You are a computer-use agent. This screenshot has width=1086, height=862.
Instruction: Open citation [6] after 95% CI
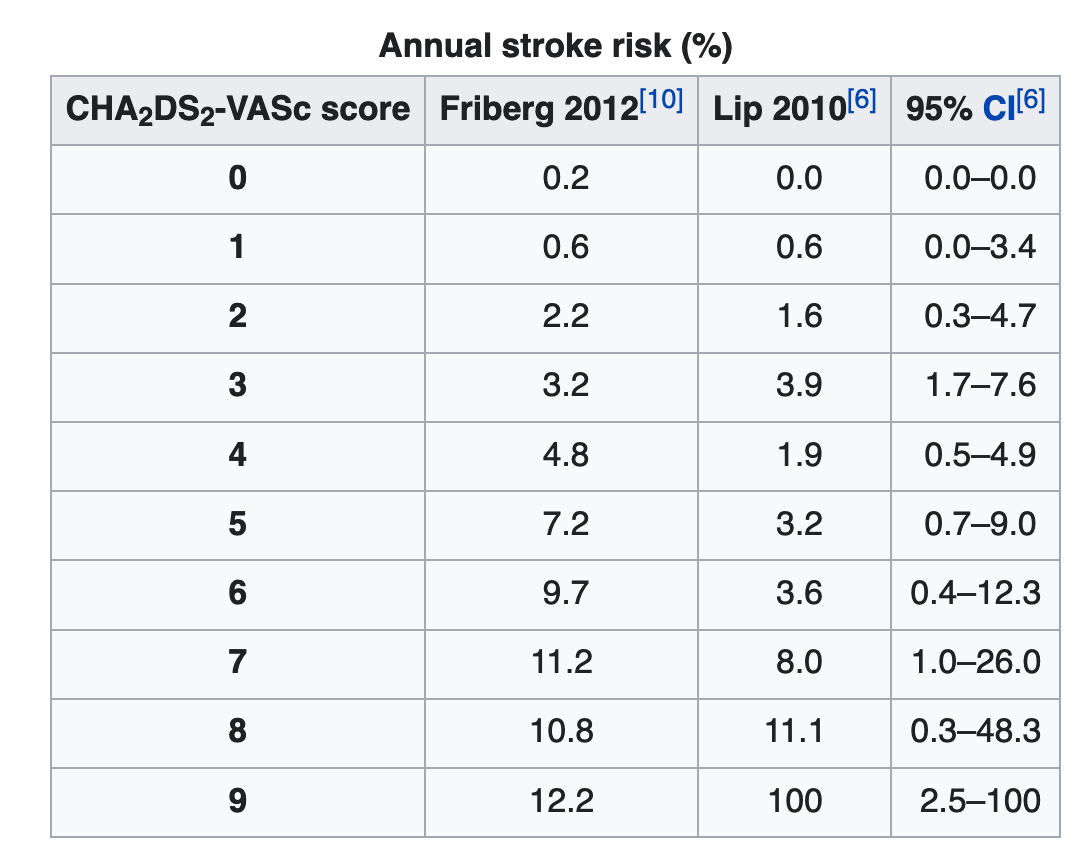[1031, 100]
